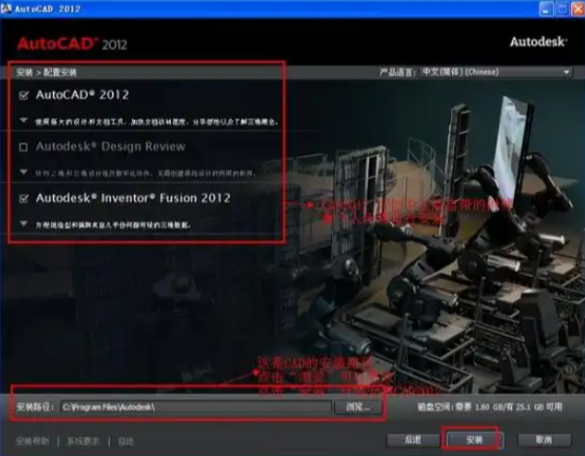The height and width of the screenshot is (456, 585).
Task: Open the product language dropdown
Action: coord(496,72)
